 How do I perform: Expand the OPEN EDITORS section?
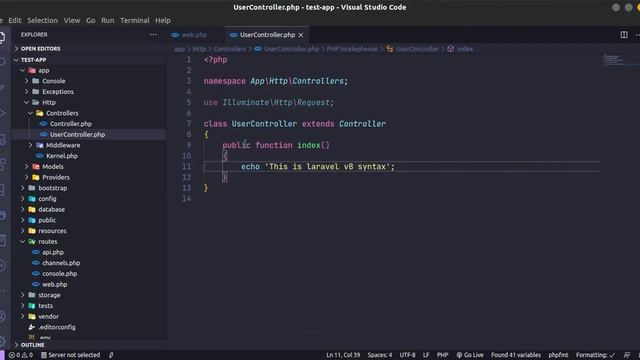click(89, 49)
